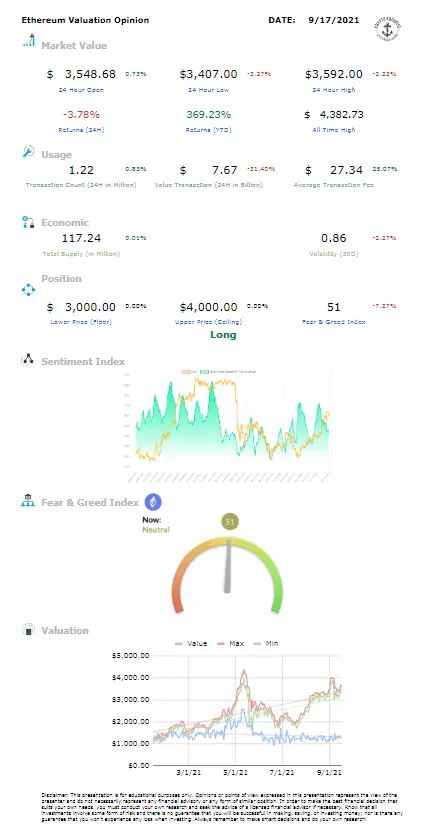Click the 27.34 average fee value

coord(347,170)
